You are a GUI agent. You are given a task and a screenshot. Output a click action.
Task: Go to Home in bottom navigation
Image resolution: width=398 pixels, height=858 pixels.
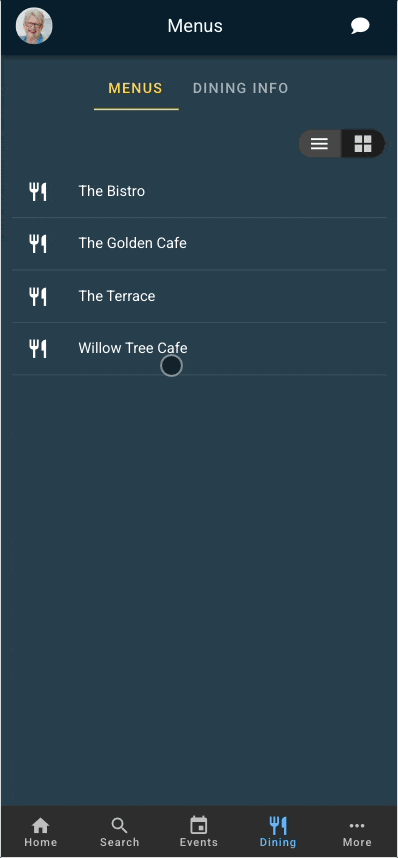click(x=41, y=832)
